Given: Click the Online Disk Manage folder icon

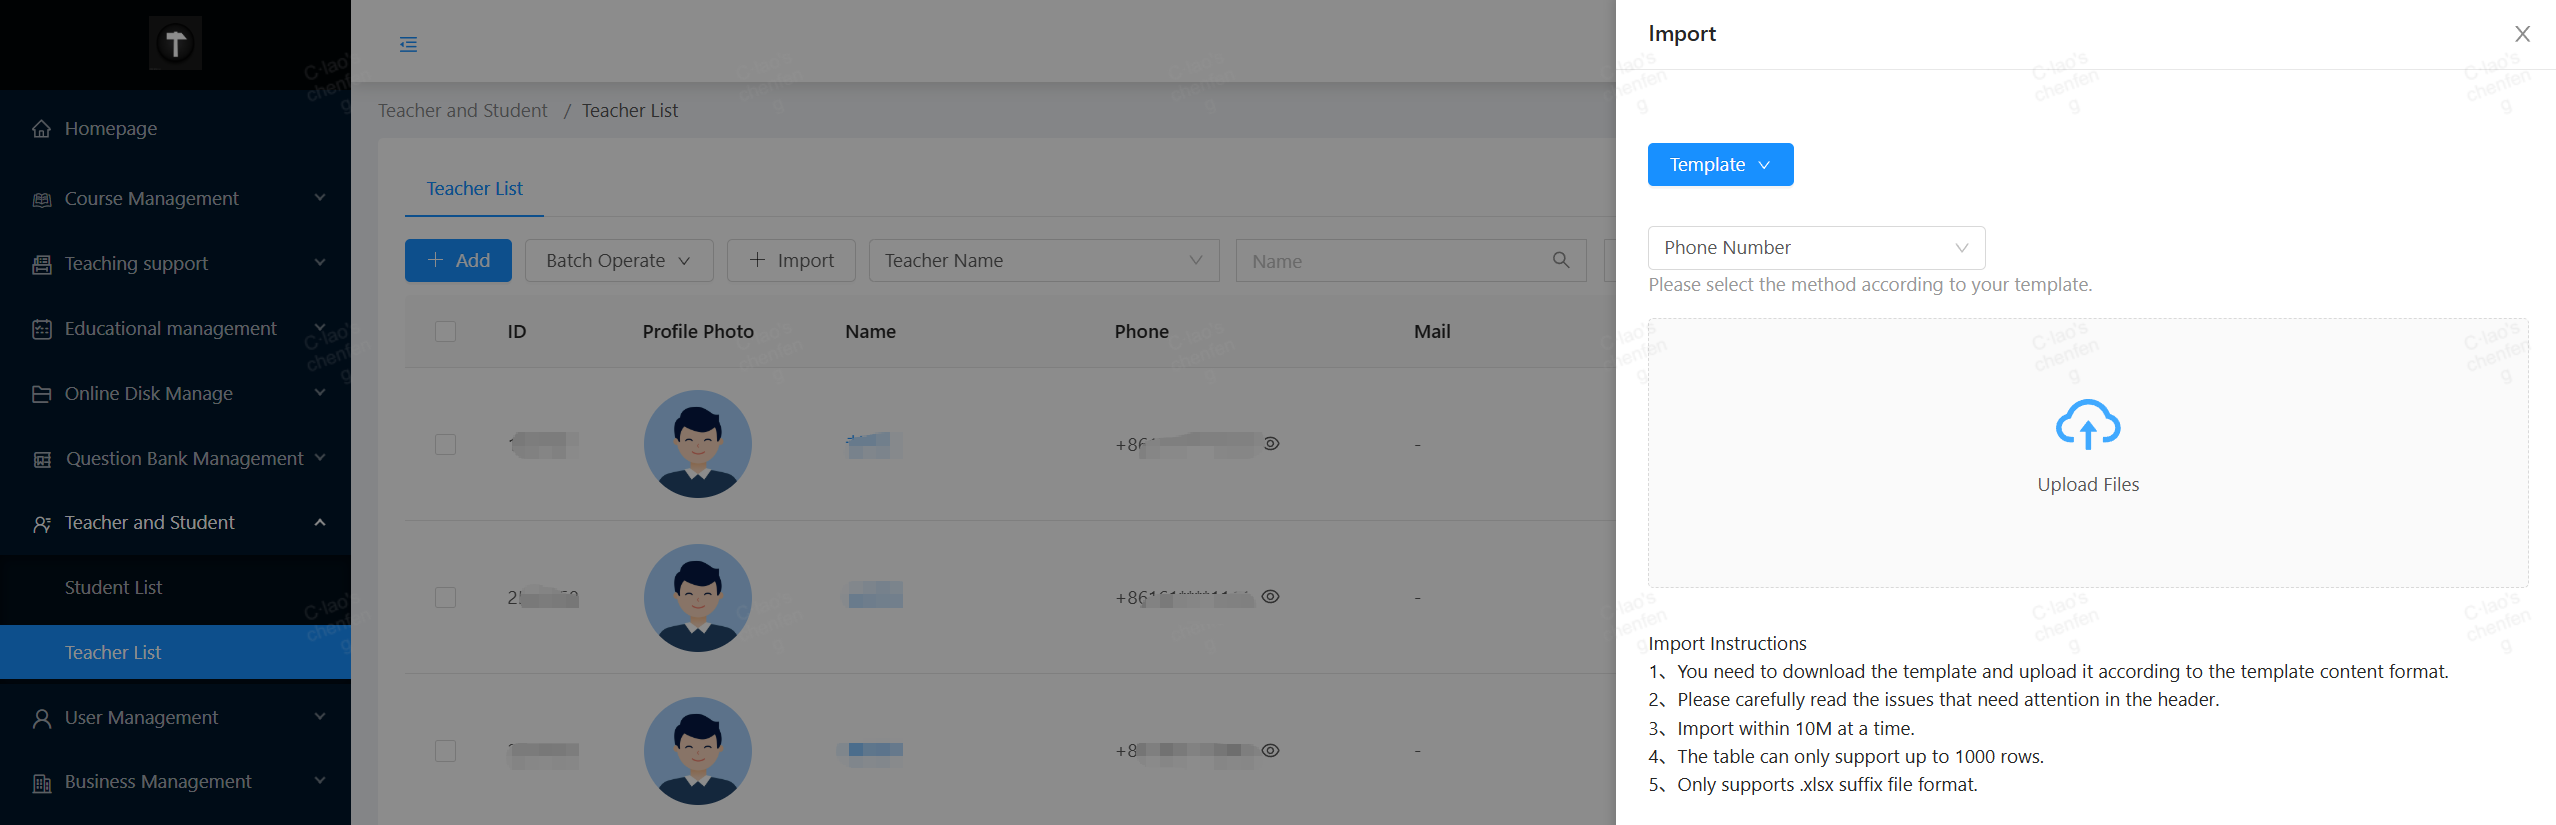Looking at the screenshot, I should click(x=42, y=394).
